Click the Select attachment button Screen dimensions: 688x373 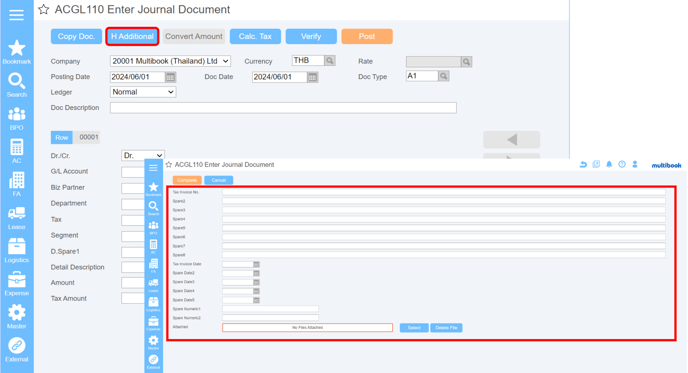pos(414,328)
